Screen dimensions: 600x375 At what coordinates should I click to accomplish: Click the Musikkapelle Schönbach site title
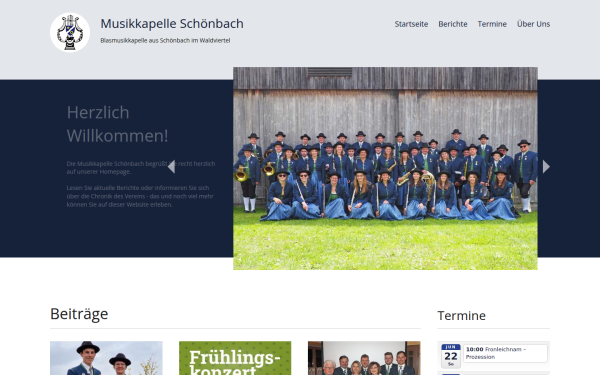(x=172, y=24)
